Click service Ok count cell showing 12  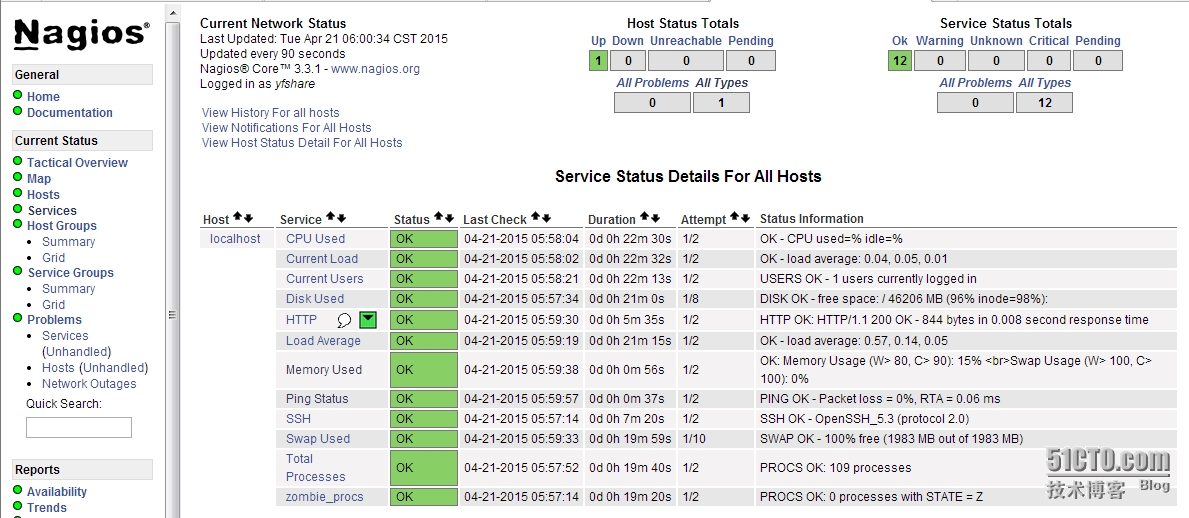900,61
